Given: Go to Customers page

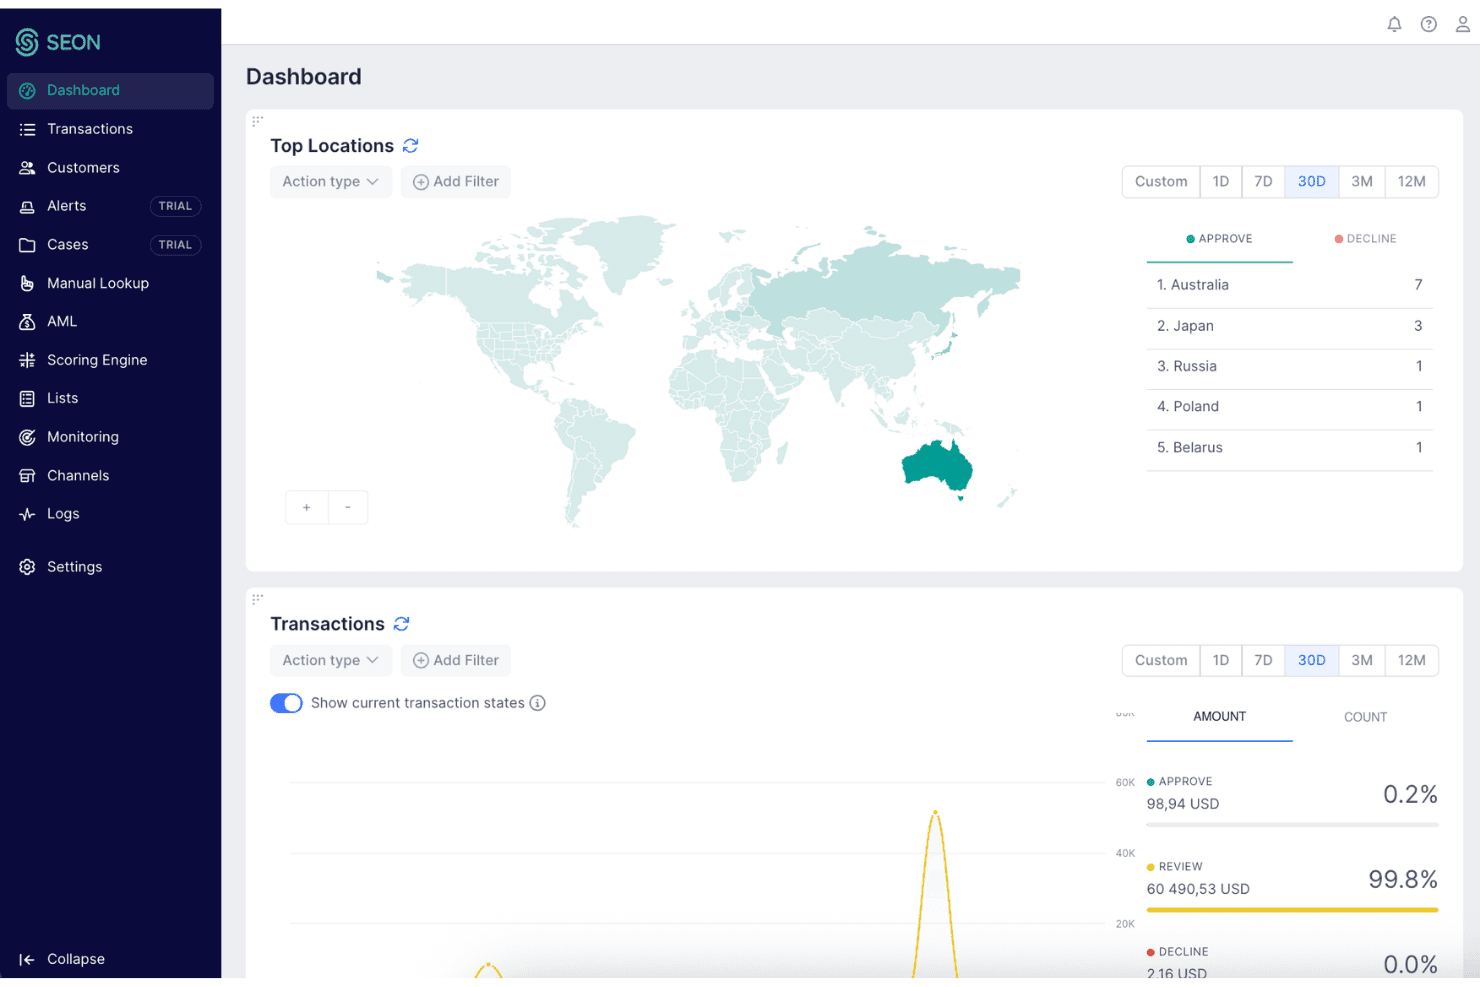Looking at the screenshot, I should tap(110, 168).
